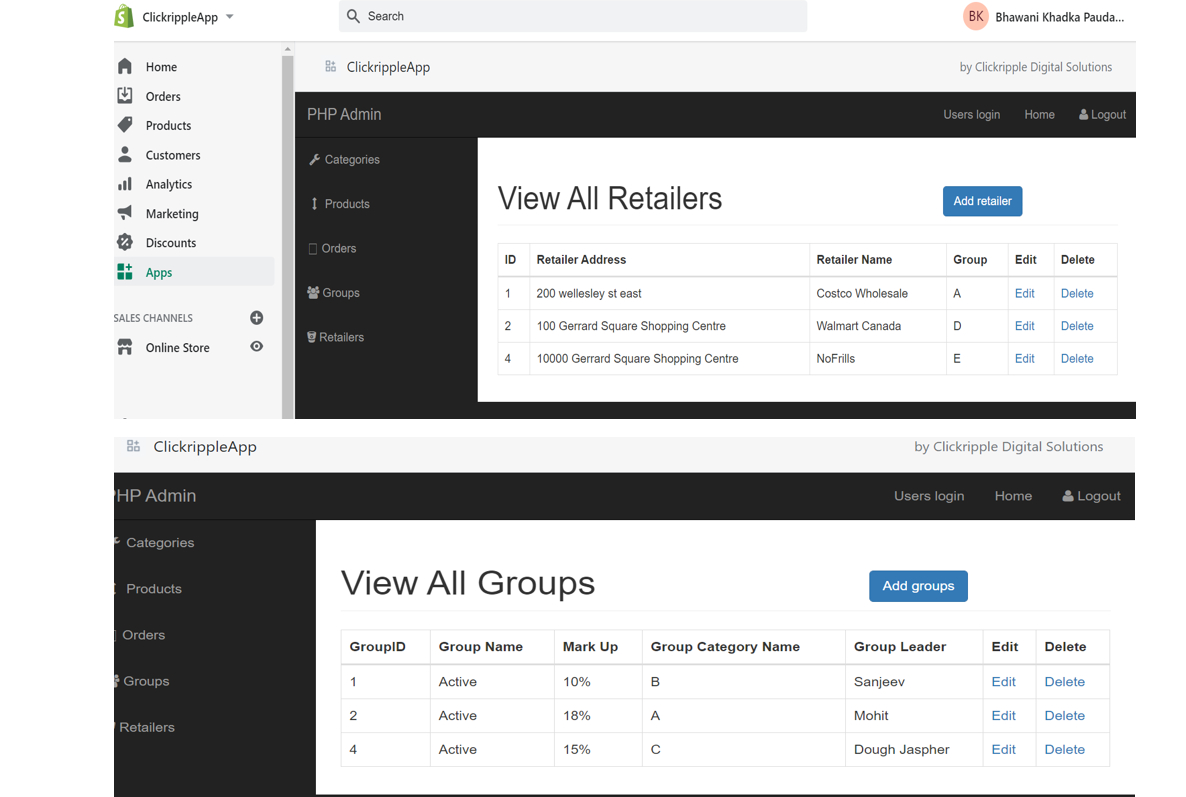Click the Shopify bag logo icon

pyautogui.click(x=124, y=16)
